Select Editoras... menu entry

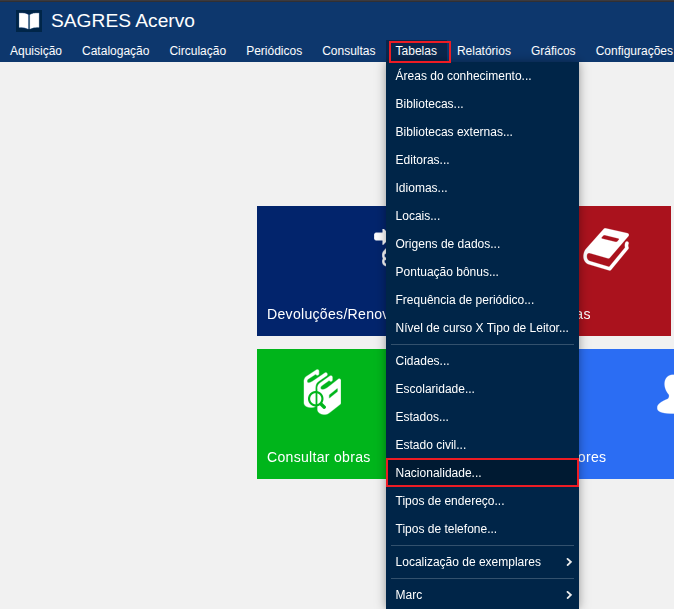coord(482,159)
